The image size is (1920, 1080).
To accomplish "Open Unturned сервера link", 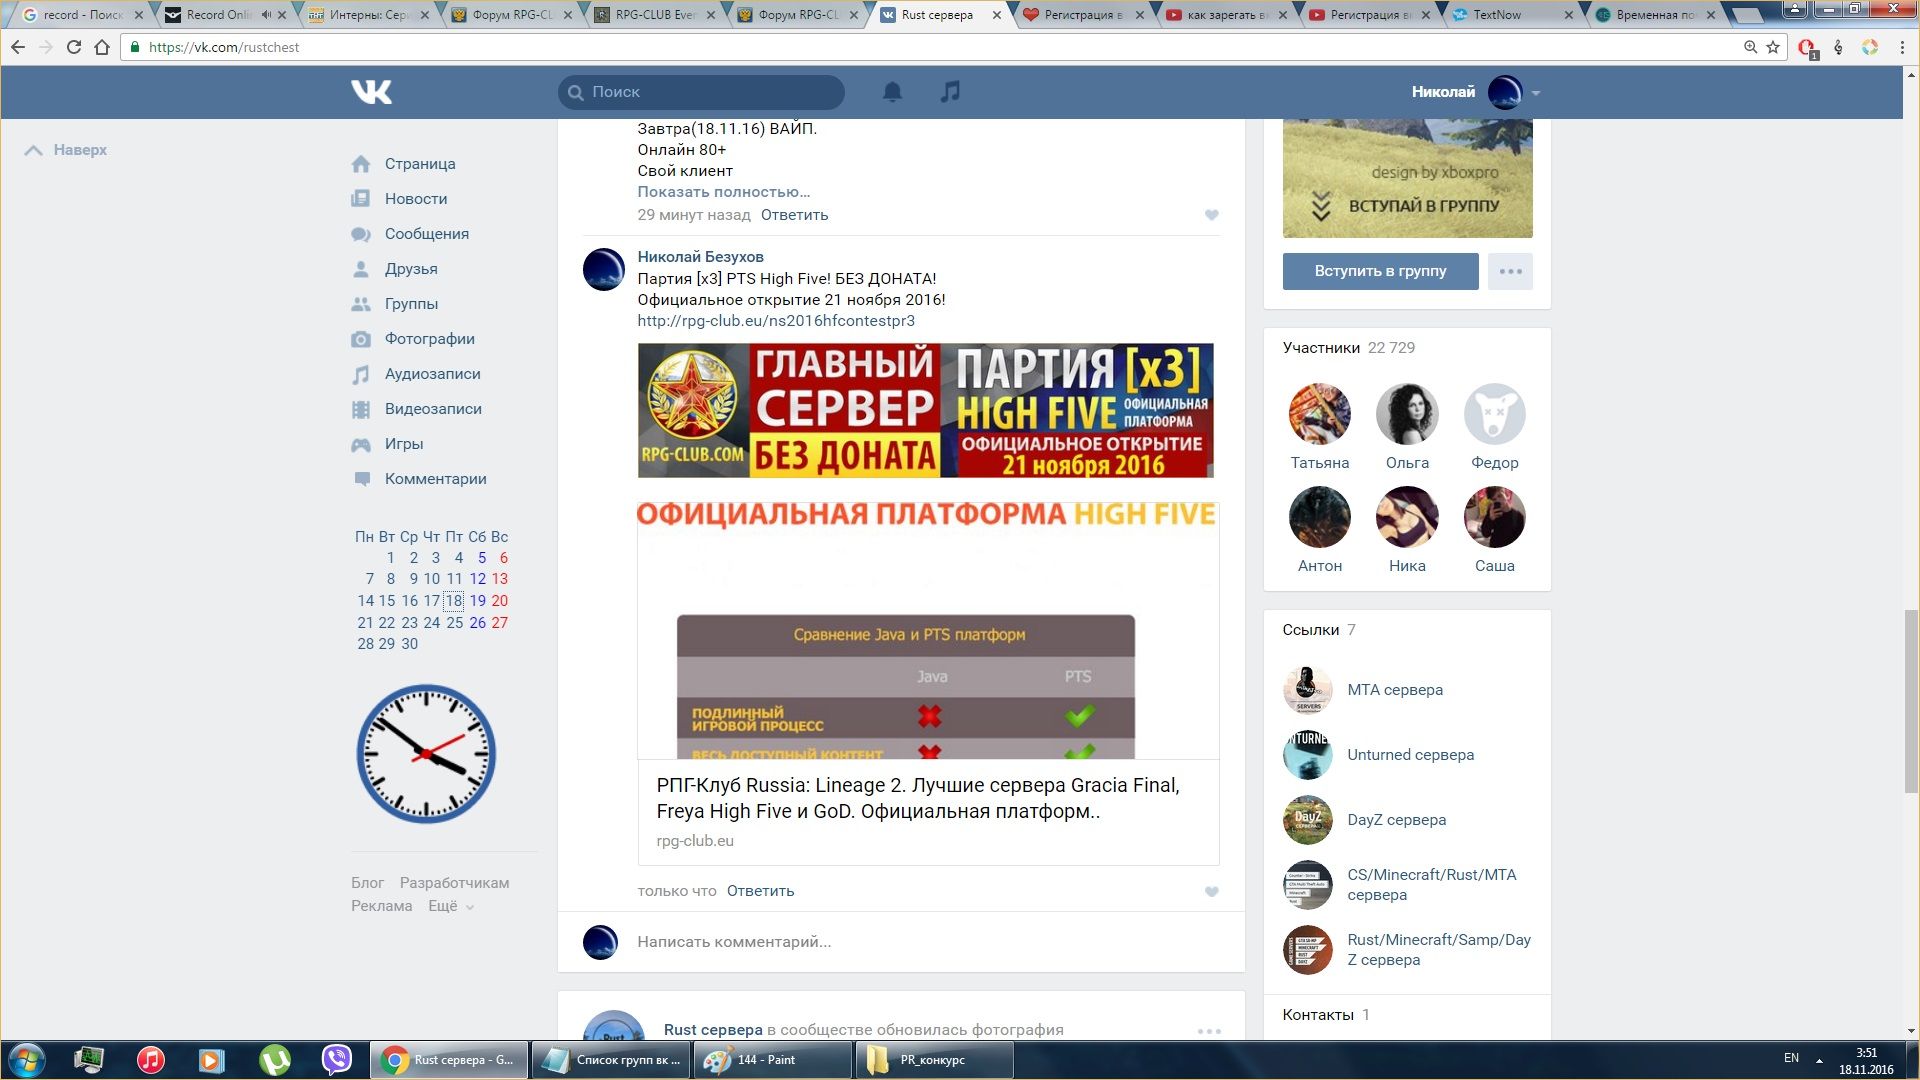I will coord(1410,755).
